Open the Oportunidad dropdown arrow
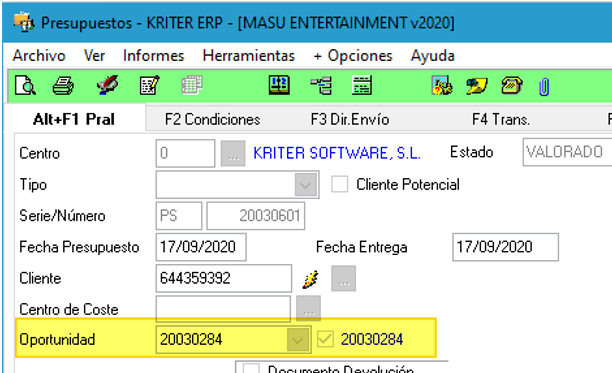 coord(297,339)
